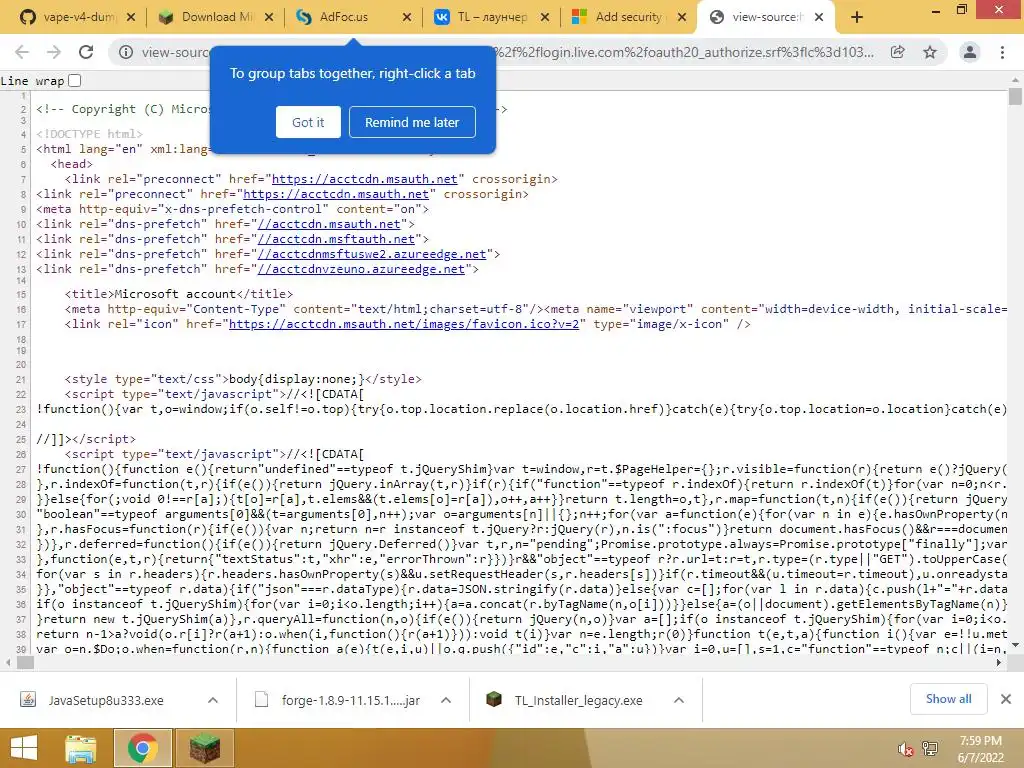Open the forge-1.8.9 jar download
This screenshot has height=768, width=1024.
[349, 700]
